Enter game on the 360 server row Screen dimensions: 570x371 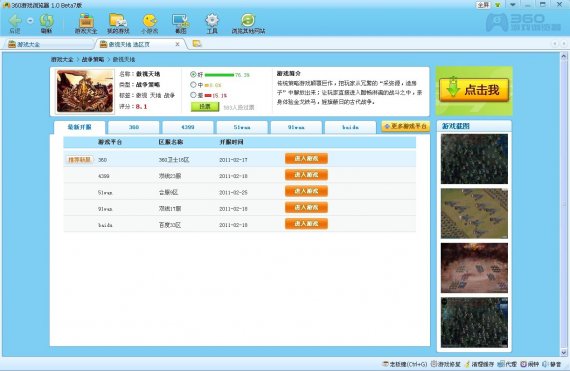306,158
